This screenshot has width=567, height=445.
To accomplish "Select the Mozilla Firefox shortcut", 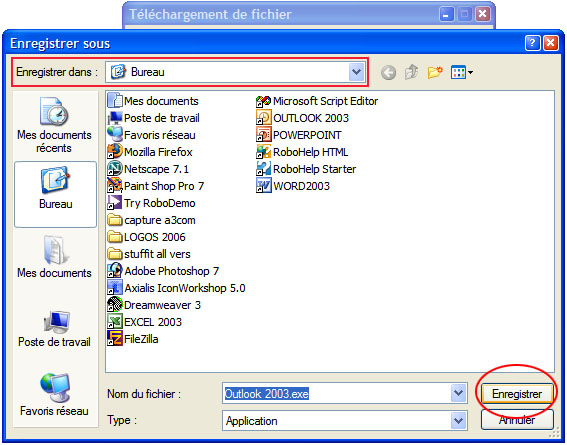I will [150, 152].
